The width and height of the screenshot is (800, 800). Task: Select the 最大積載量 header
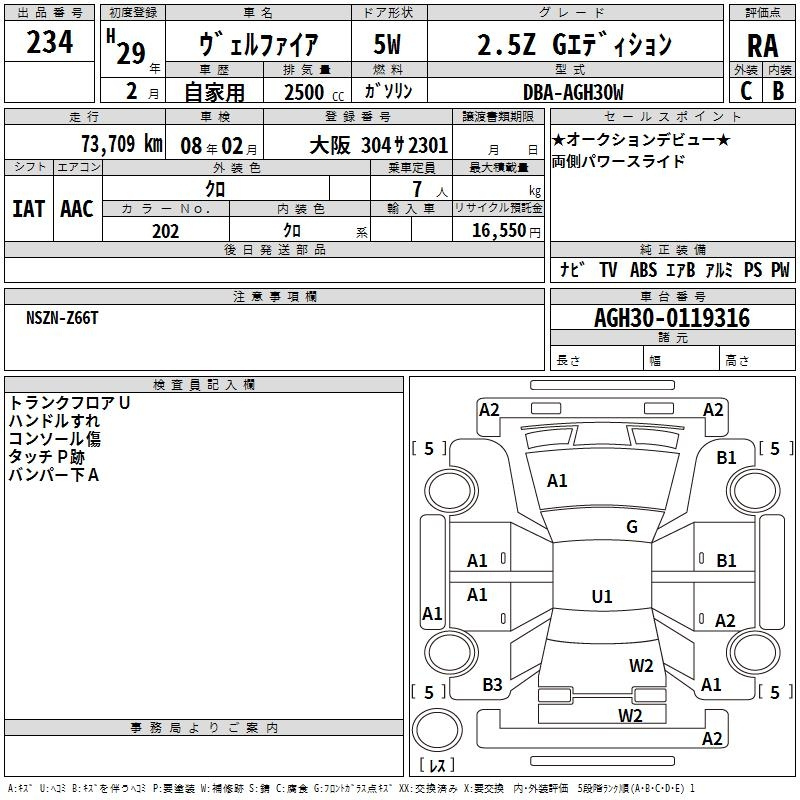click(x=498, y=167)
